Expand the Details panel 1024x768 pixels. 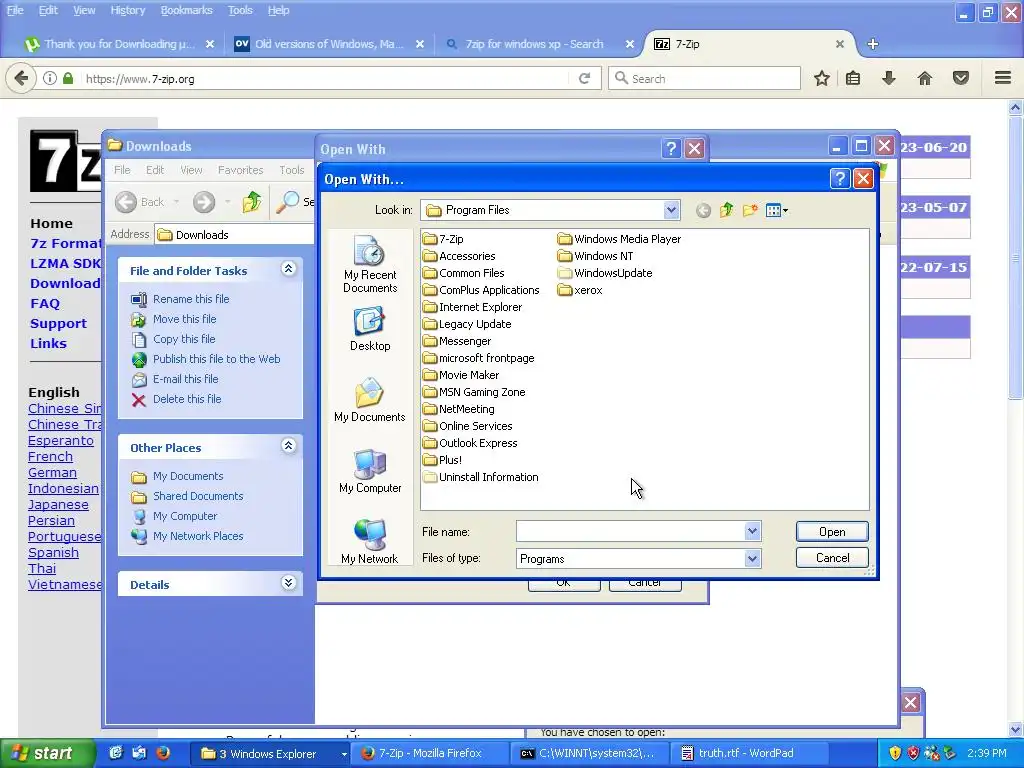coord(289,583)
